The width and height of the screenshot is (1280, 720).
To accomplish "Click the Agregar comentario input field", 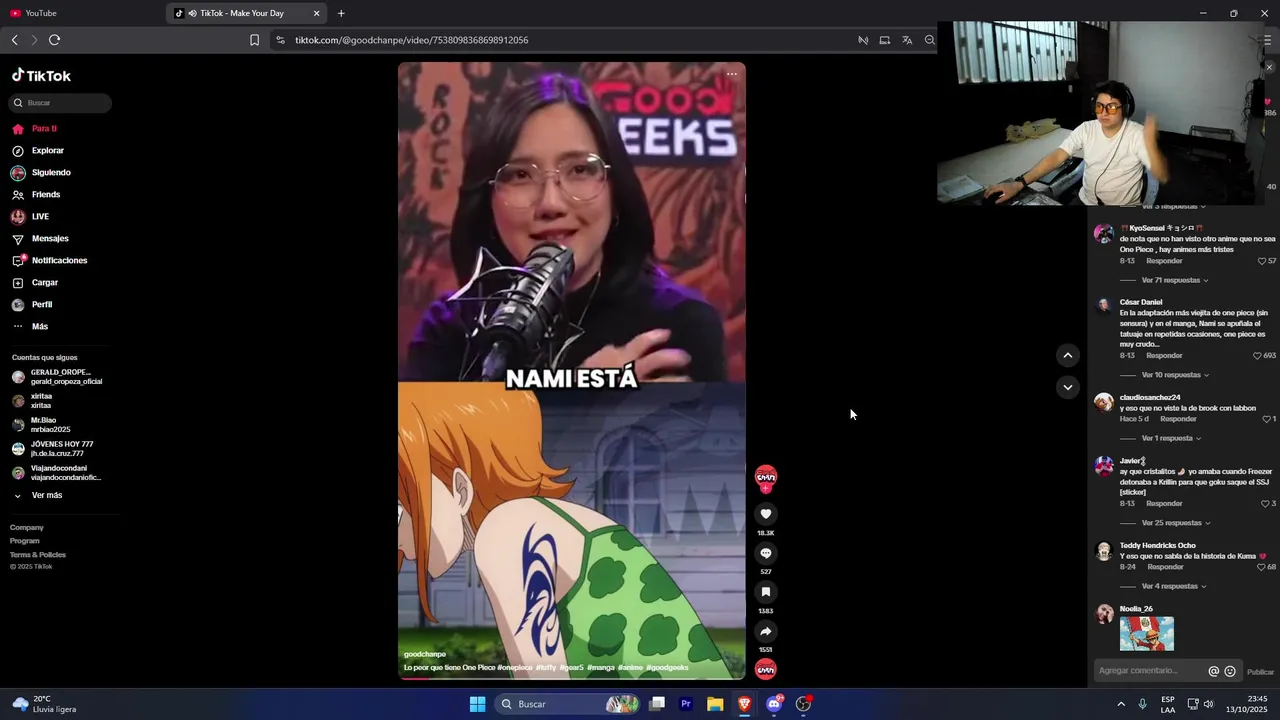I will pos(1148,671).
